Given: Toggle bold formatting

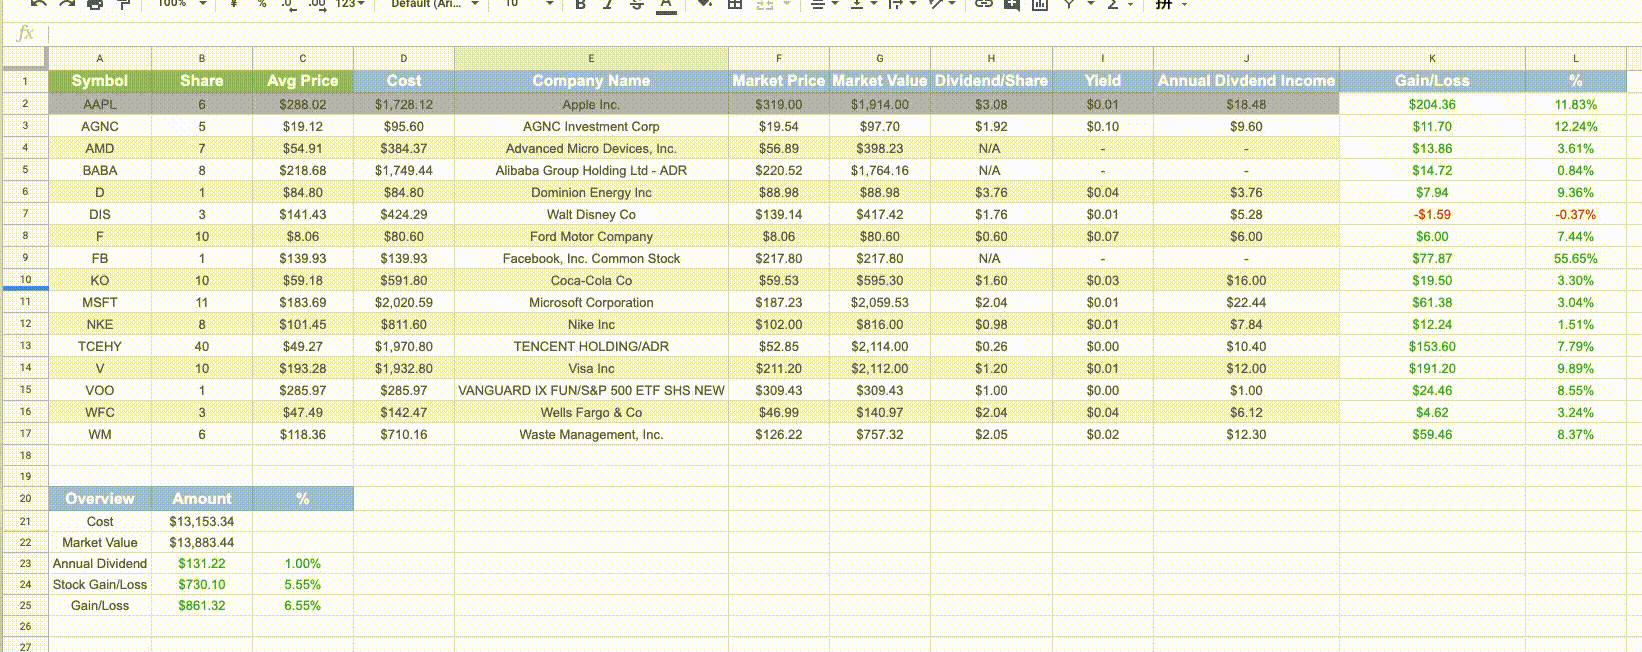Looking at the screenshot, I should coord(580,4).
